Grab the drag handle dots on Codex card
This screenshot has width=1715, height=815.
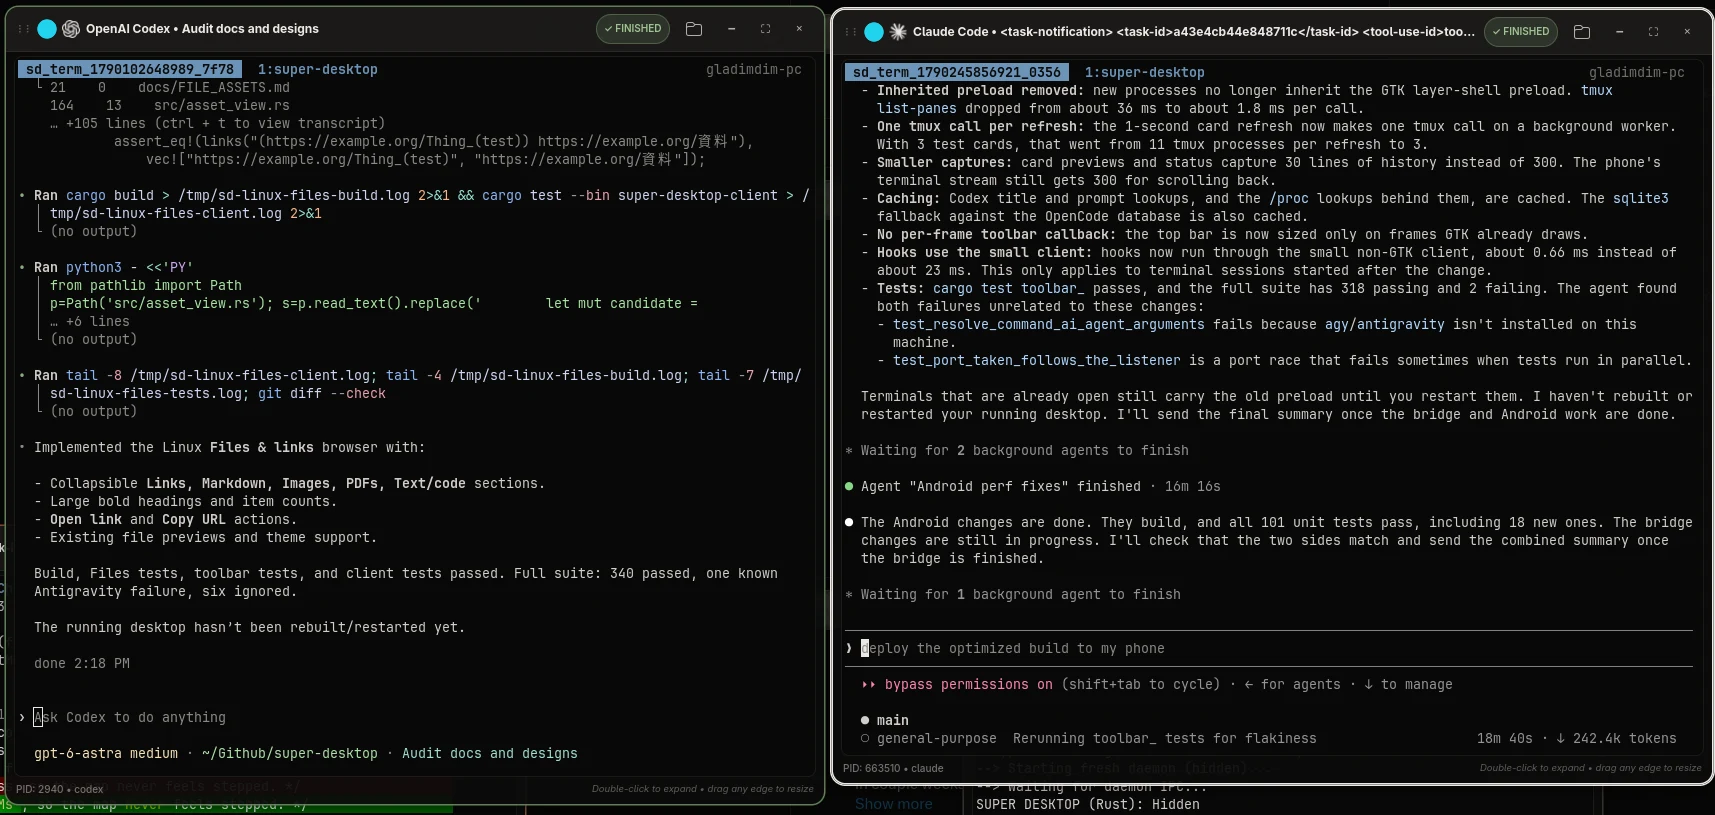[24, 29]
